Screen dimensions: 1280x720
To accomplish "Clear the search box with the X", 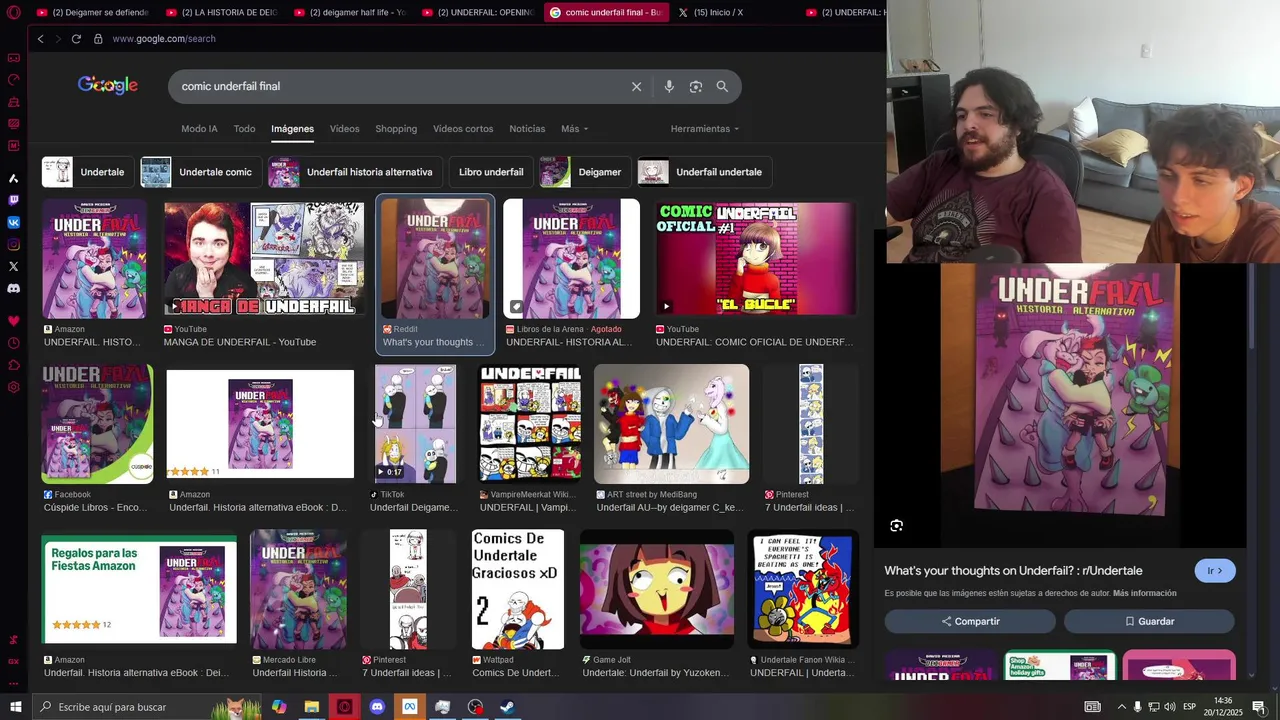I will [x=636, y=86].
